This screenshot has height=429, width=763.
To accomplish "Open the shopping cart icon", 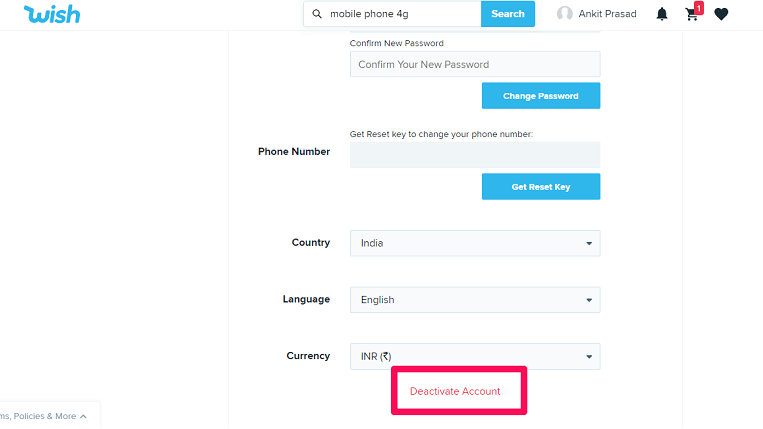I will coord(691,15).
